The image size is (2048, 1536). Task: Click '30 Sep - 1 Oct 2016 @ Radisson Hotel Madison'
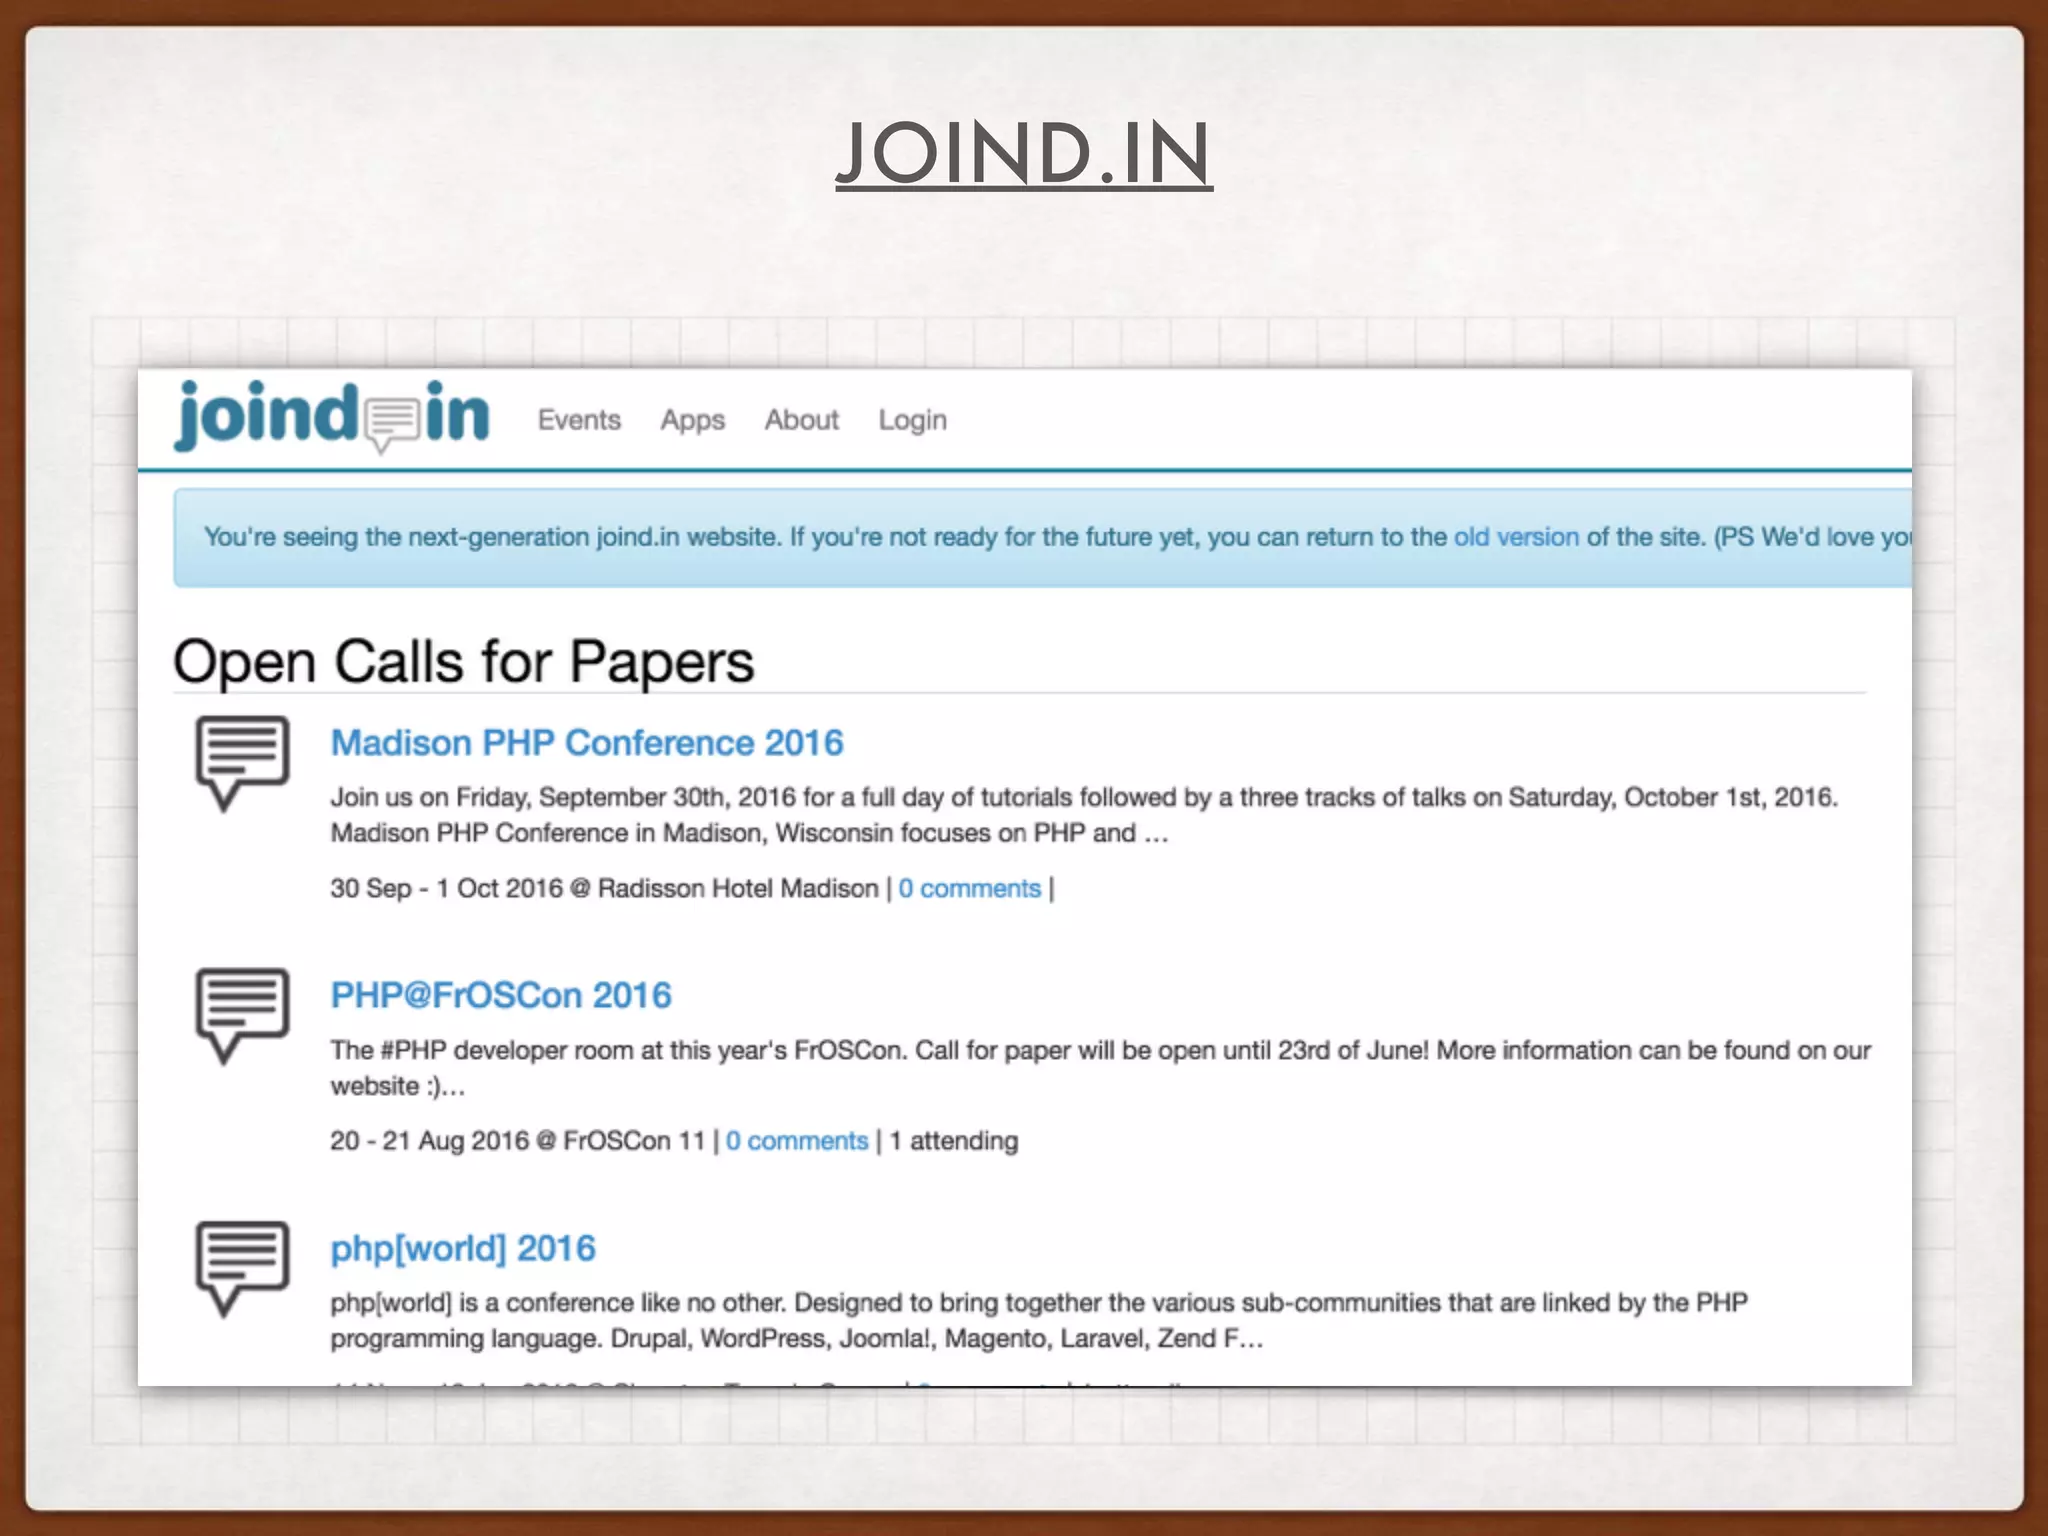click(604, 888)
